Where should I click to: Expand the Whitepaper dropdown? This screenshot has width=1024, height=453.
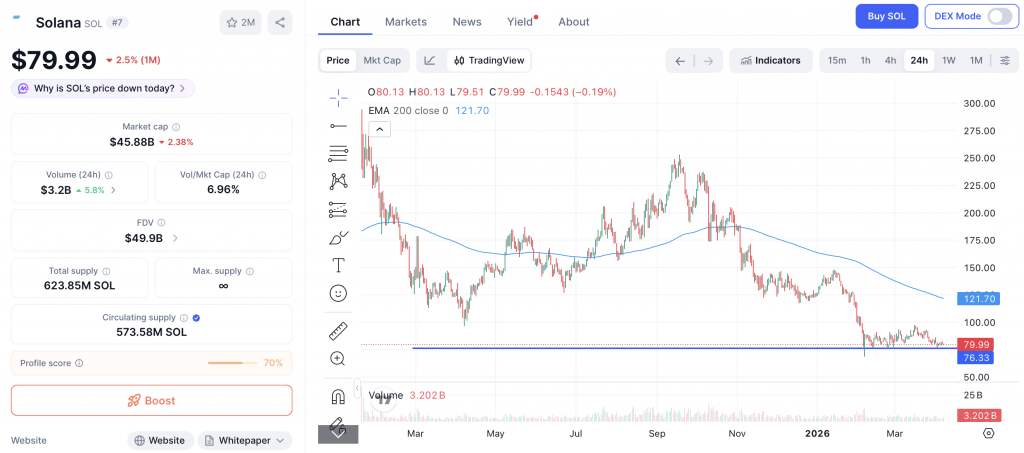(x=245, y=440)
